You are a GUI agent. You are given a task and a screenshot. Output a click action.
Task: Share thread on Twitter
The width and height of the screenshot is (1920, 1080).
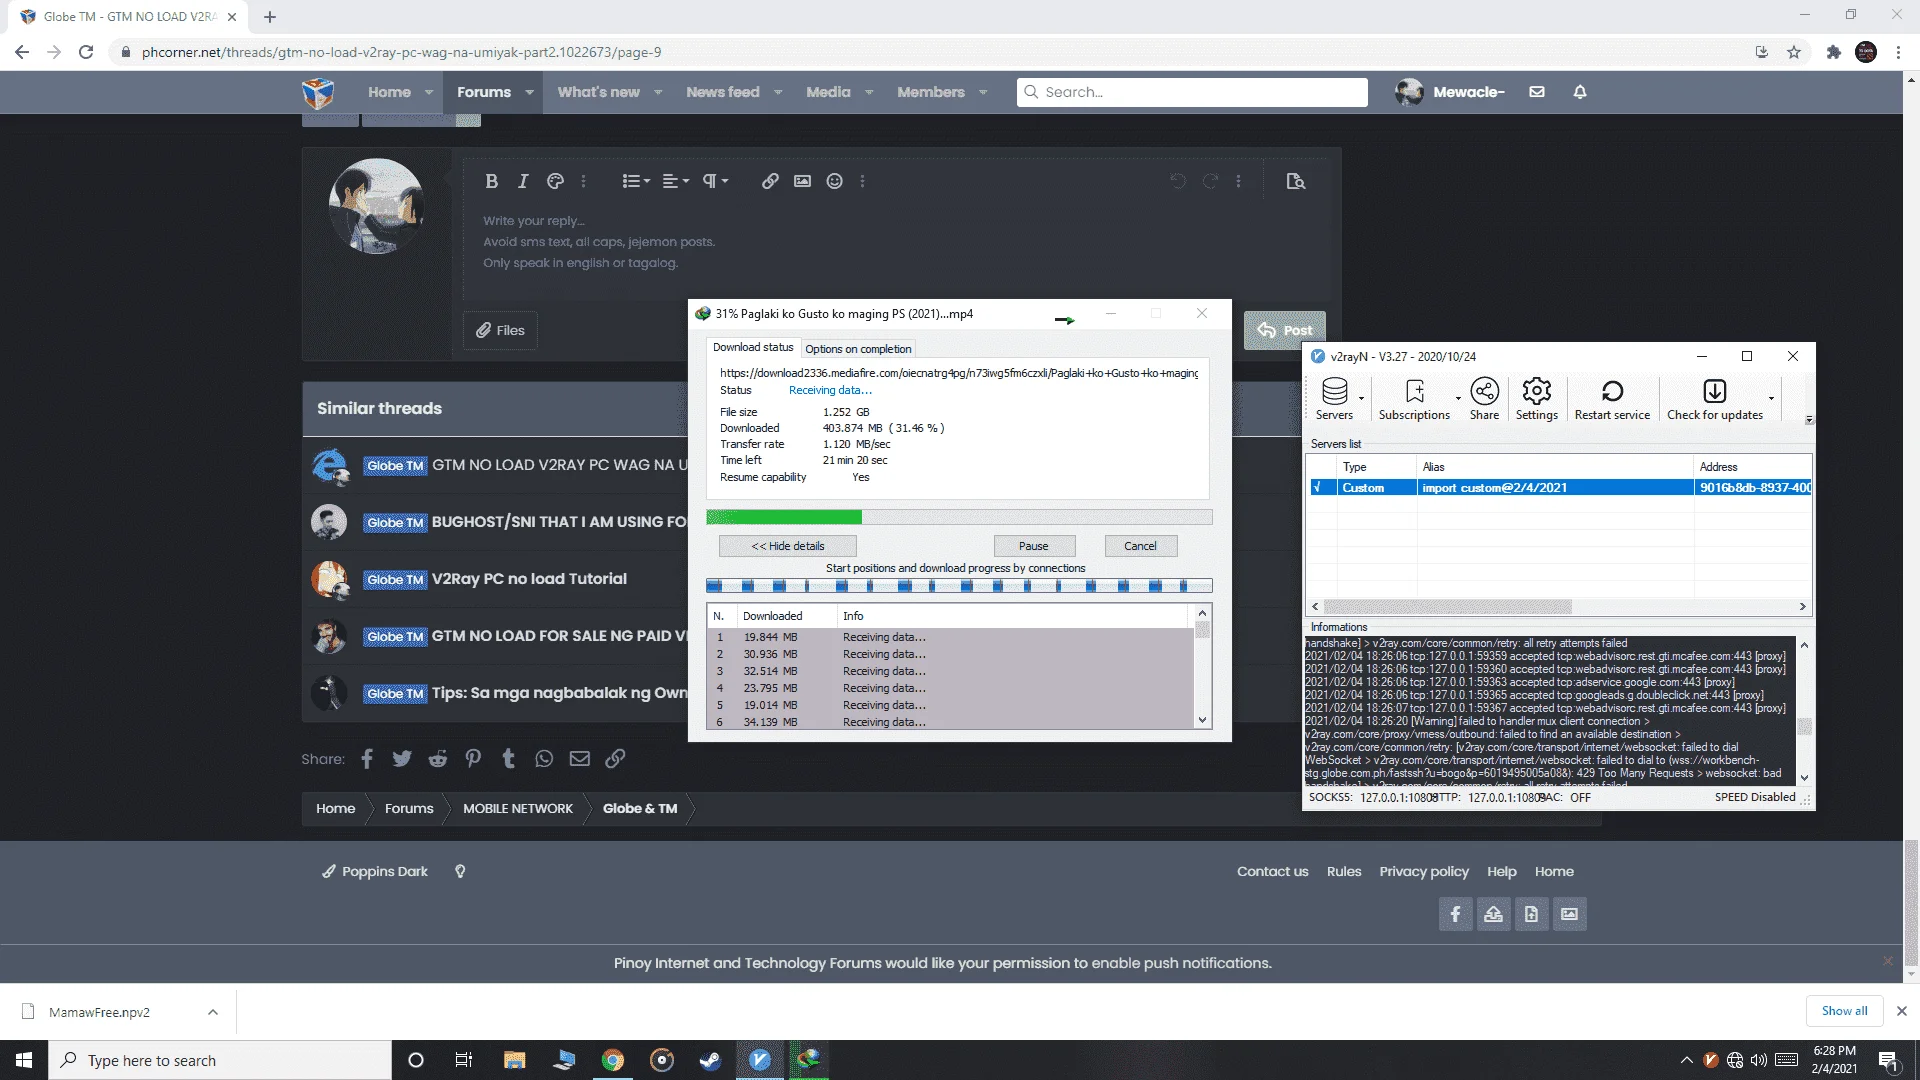402,759
